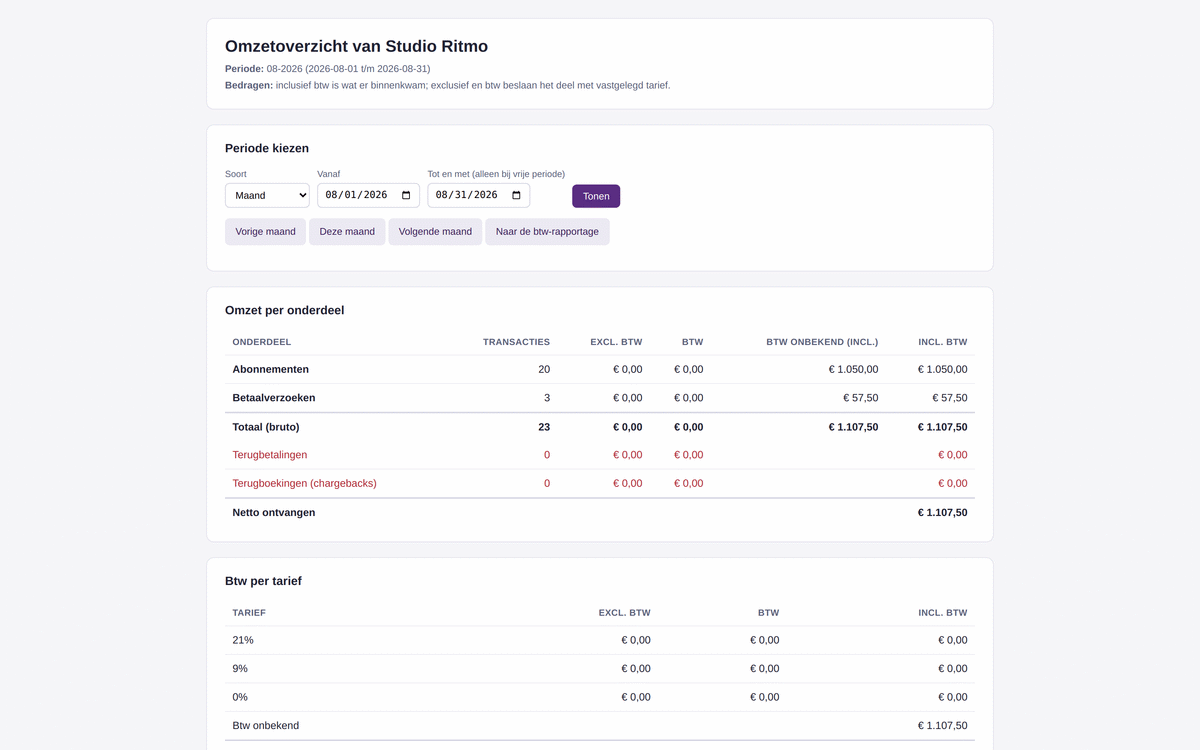This screenshot has height=750, width=1200.
Task: Click the red Terugbetalingen row label
Action: pyautogui.click(x=270, y=455)
